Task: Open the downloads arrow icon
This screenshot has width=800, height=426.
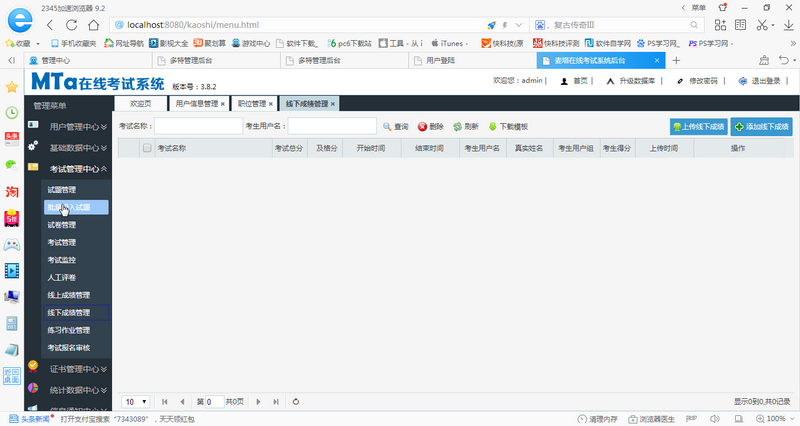Action: click(x=788, y=25)
